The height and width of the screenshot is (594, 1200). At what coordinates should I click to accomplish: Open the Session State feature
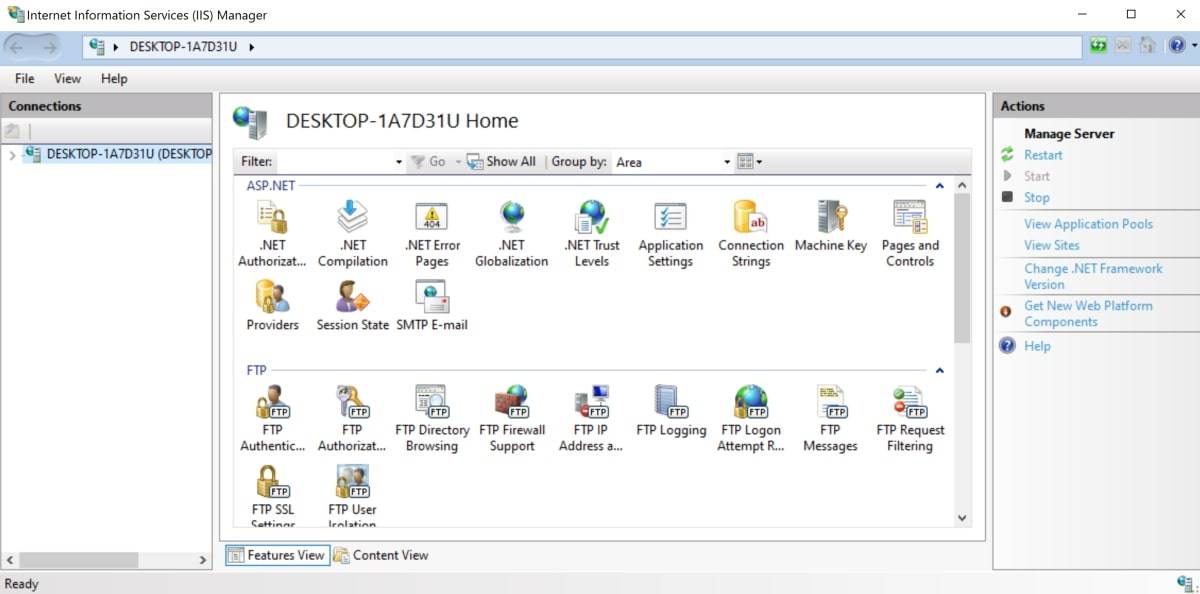point(352,305)
